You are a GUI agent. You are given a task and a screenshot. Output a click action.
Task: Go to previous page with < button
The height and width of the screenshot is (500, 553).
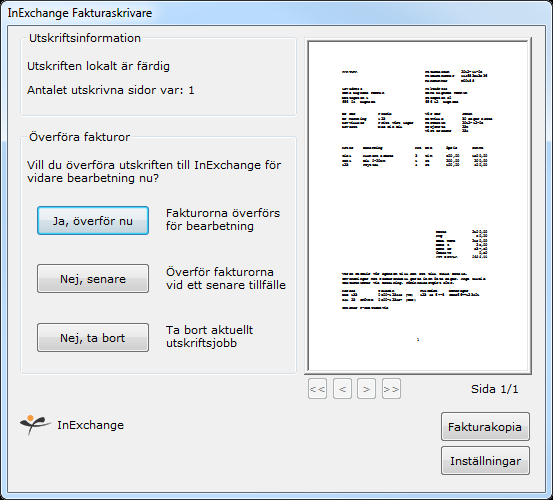(342, 389)
